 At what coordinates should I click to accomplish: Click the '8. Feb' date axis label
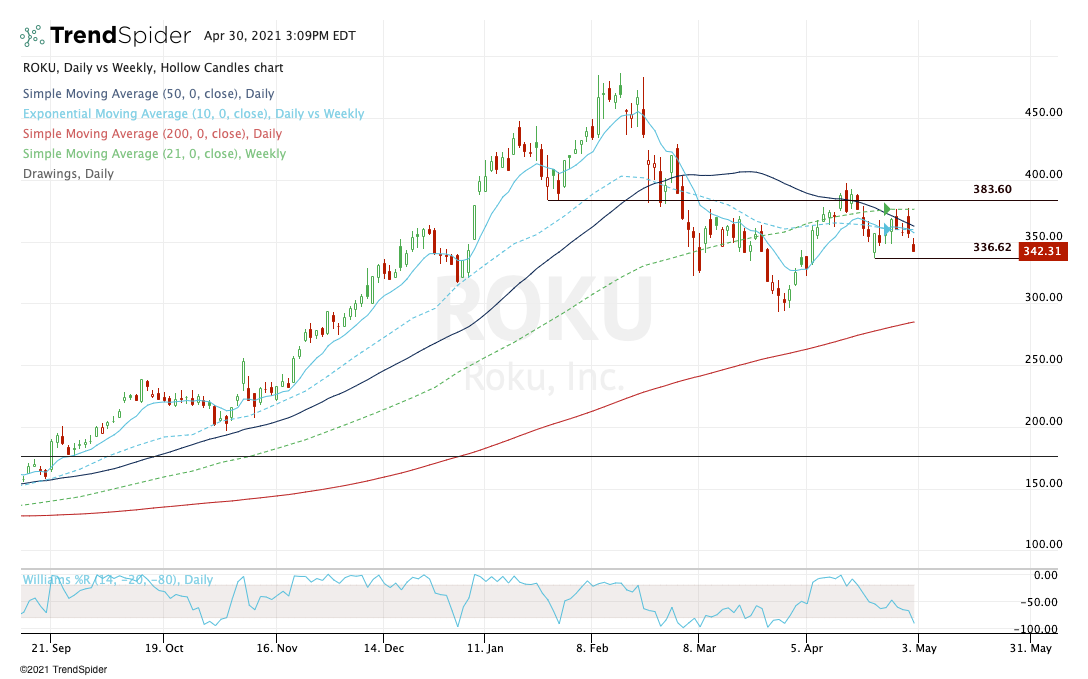(x=591, y=648)
